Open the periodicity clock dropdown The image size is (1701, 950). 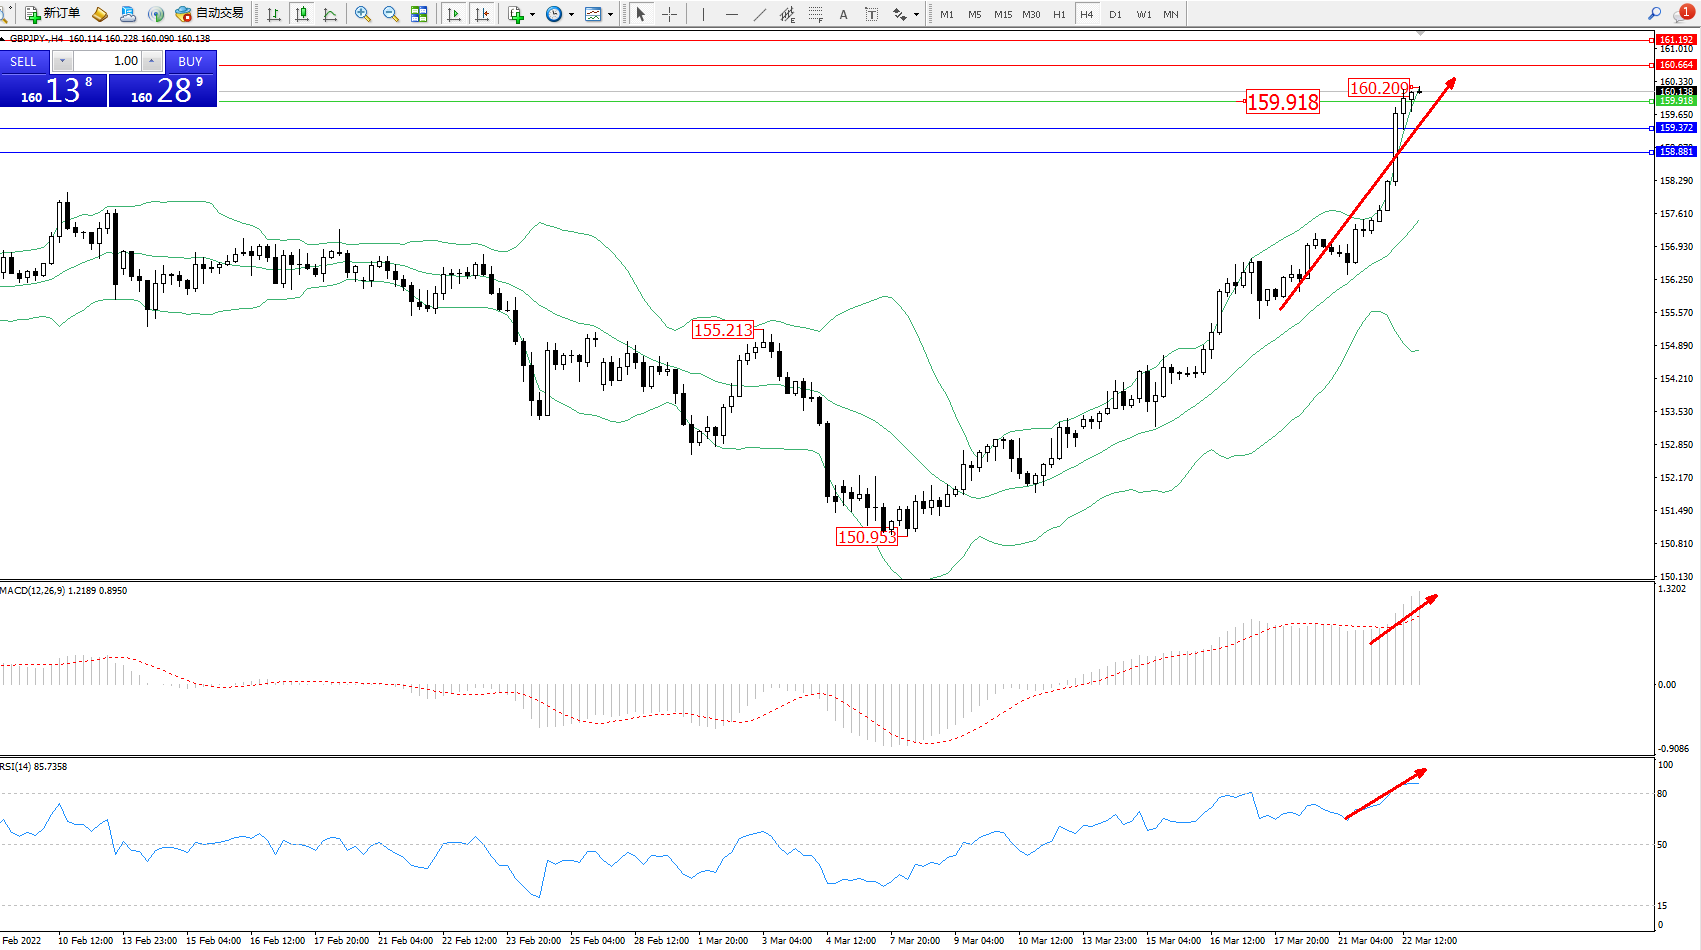click(571, 14)
